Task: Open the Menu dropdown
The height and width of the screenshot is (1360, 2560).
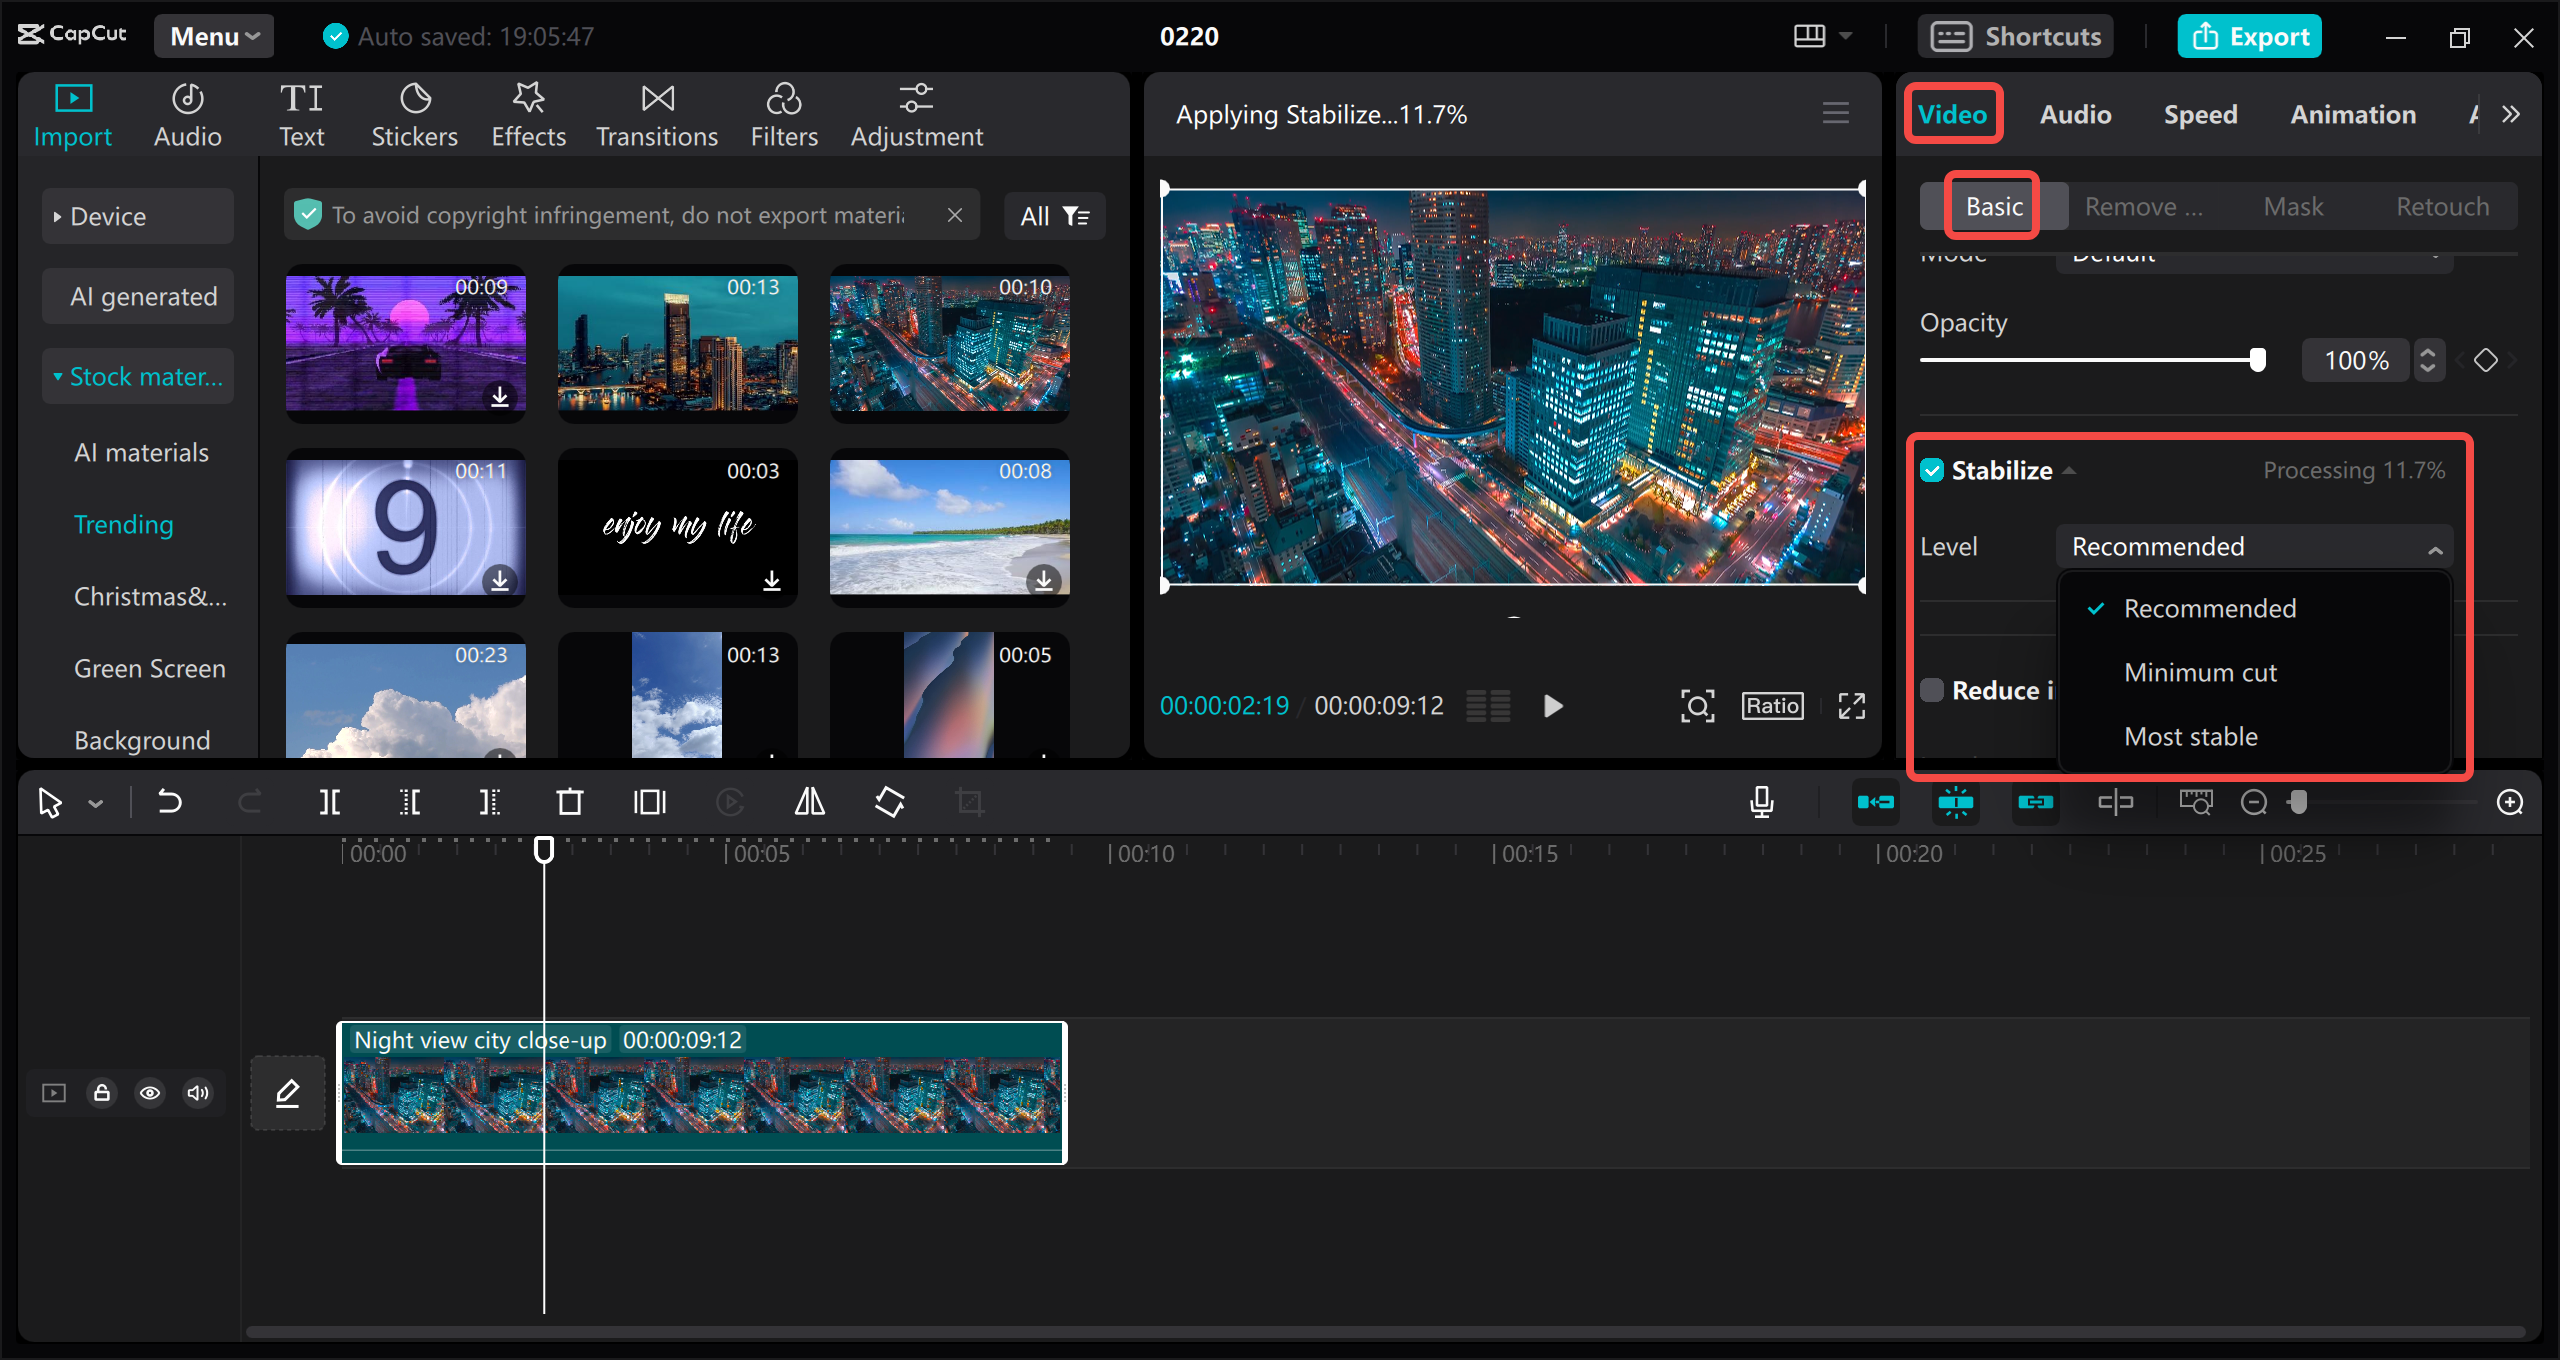Action: (x=212, y=35)
